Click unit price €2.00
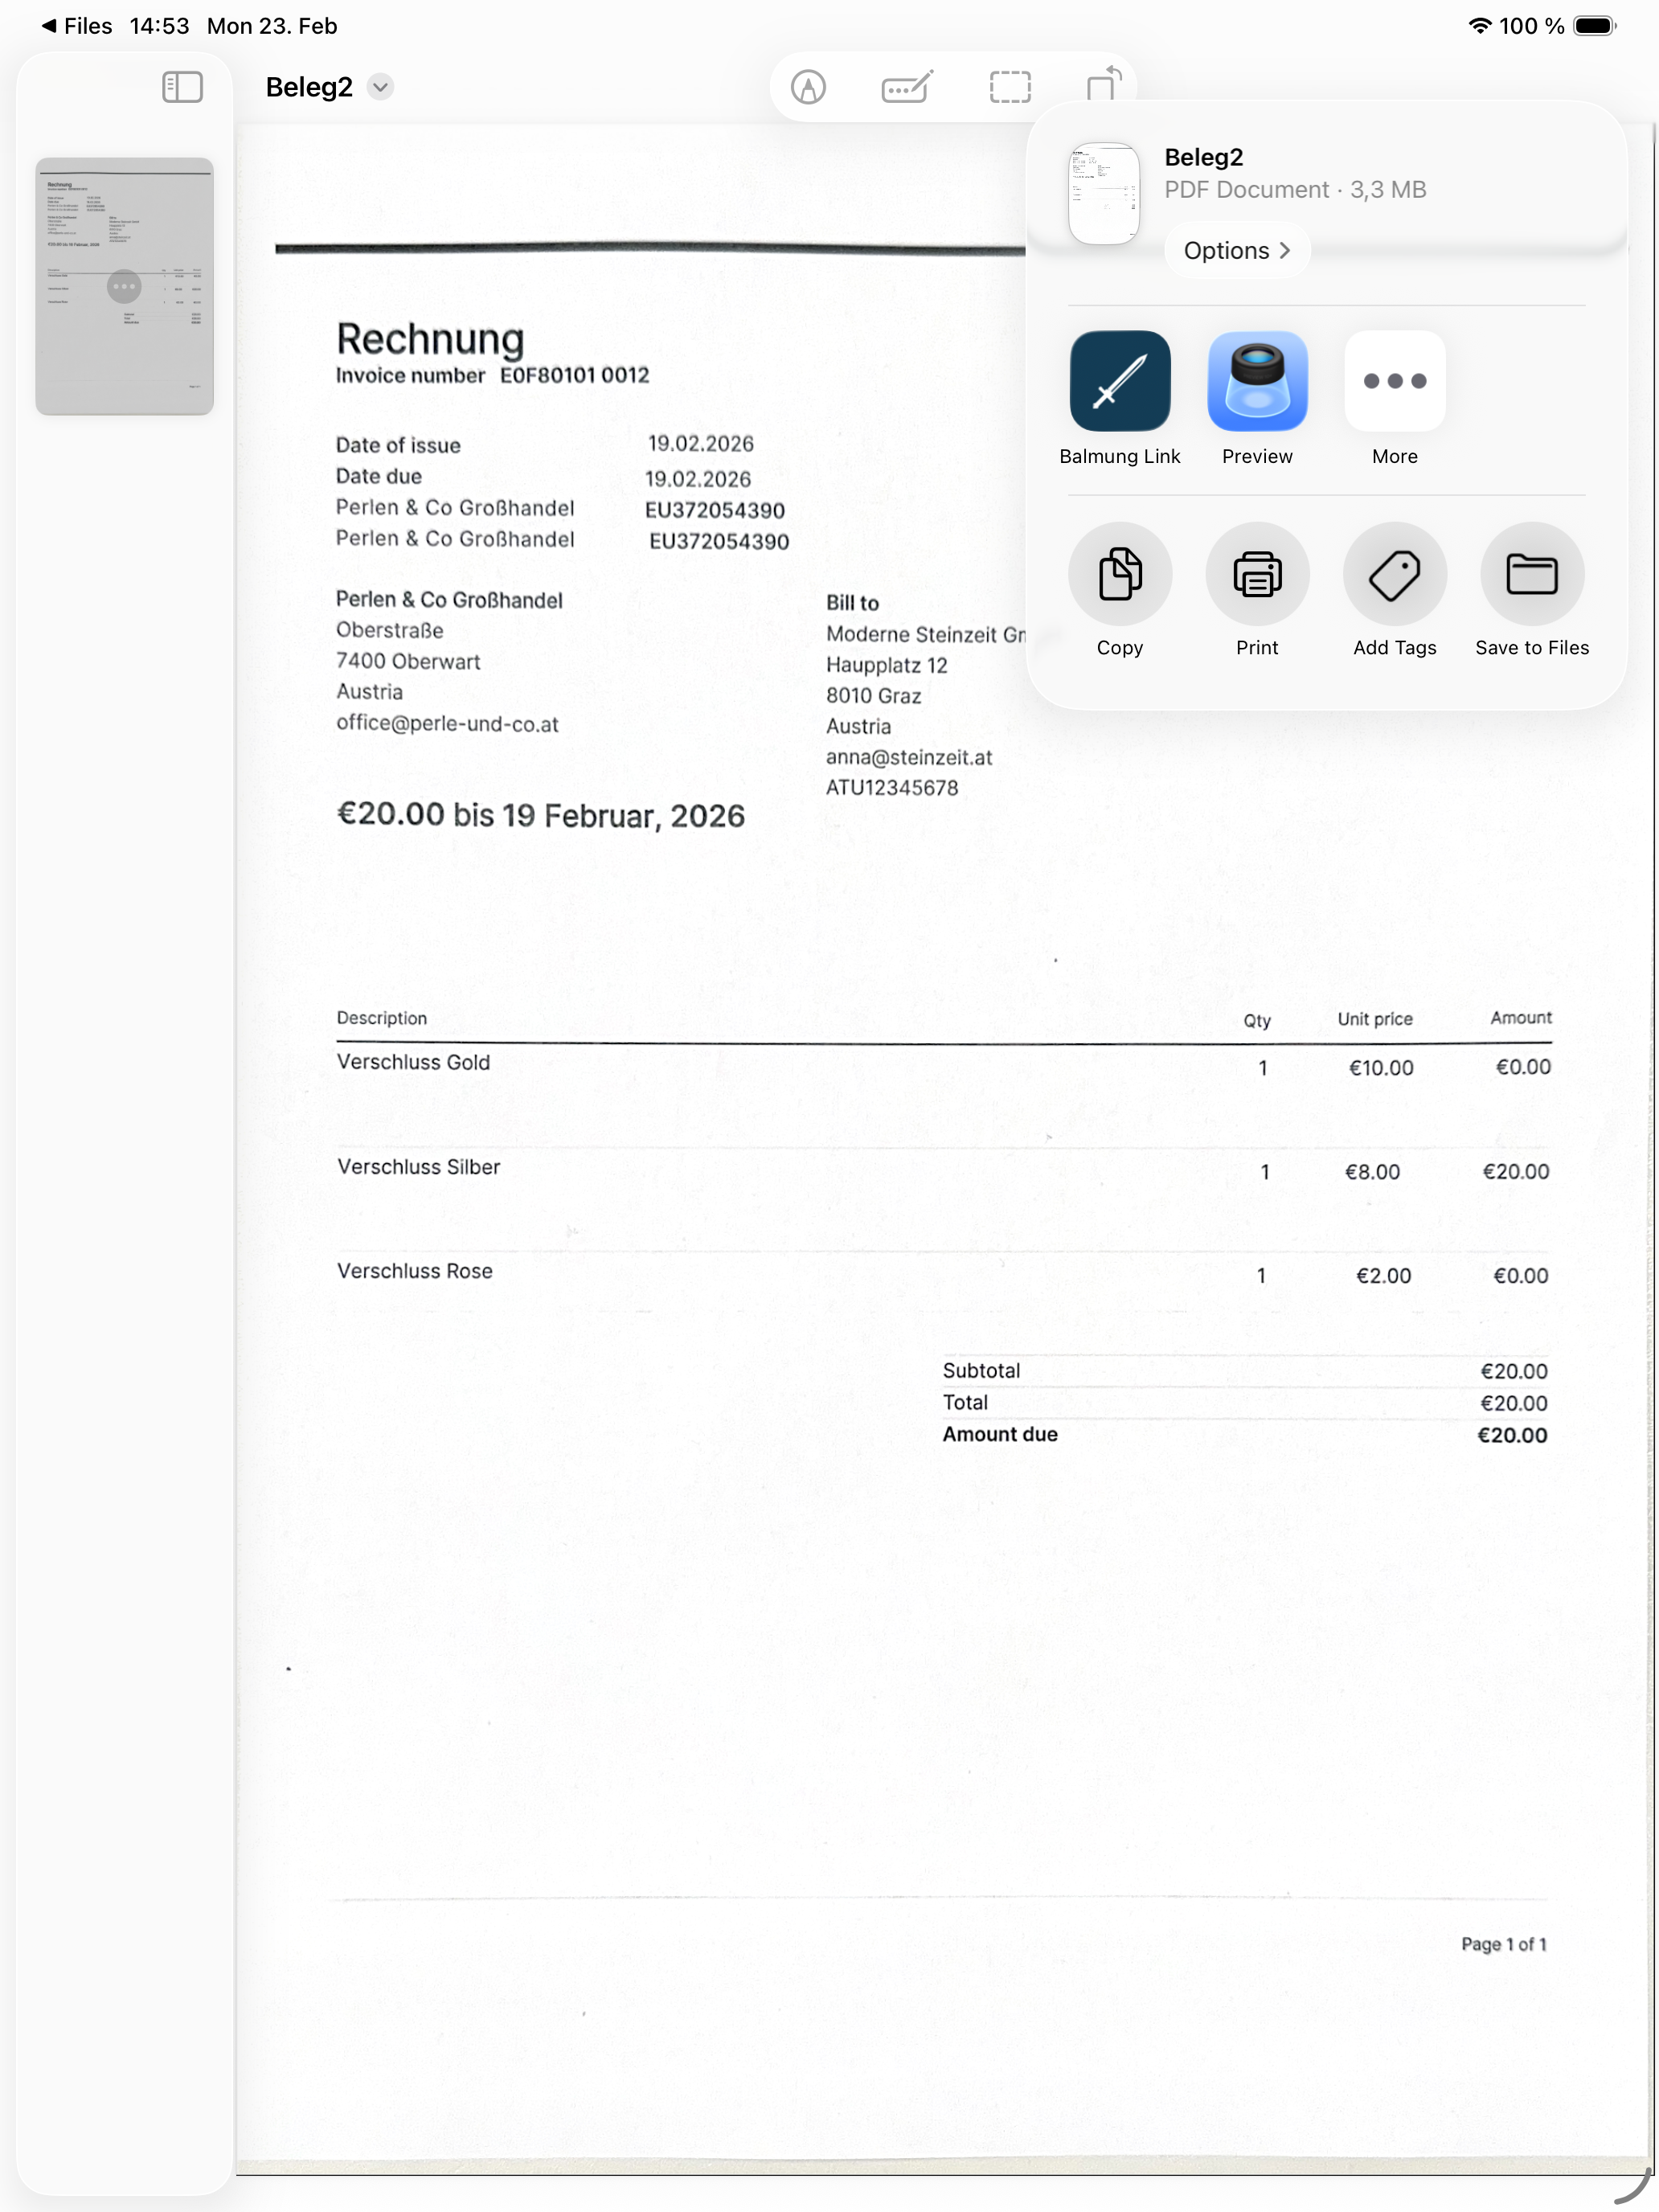Image resolution: width=1659 pixels, height=2212 pixels. (1383, 1276)
